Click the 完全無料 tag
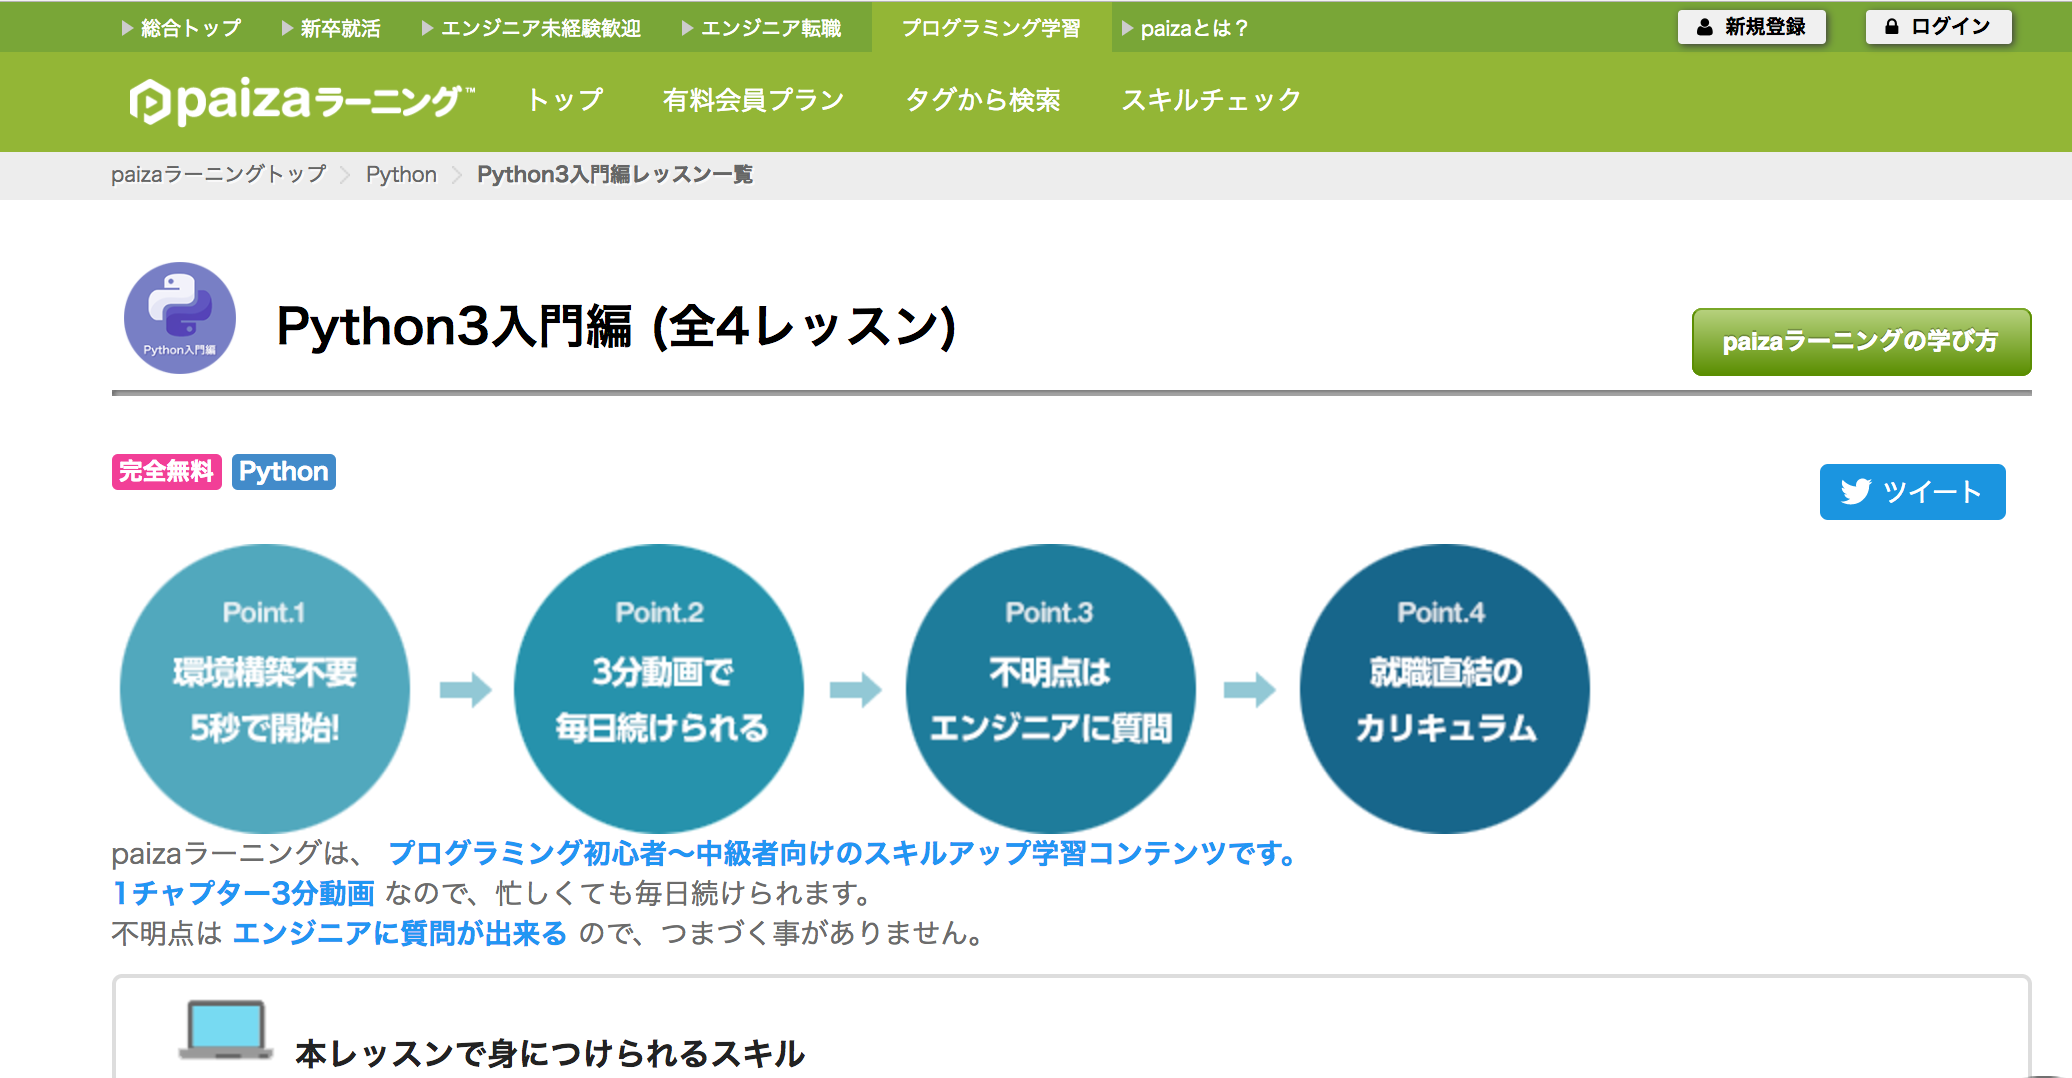This screenshot has height=1078, width=2072. point(166,472)
